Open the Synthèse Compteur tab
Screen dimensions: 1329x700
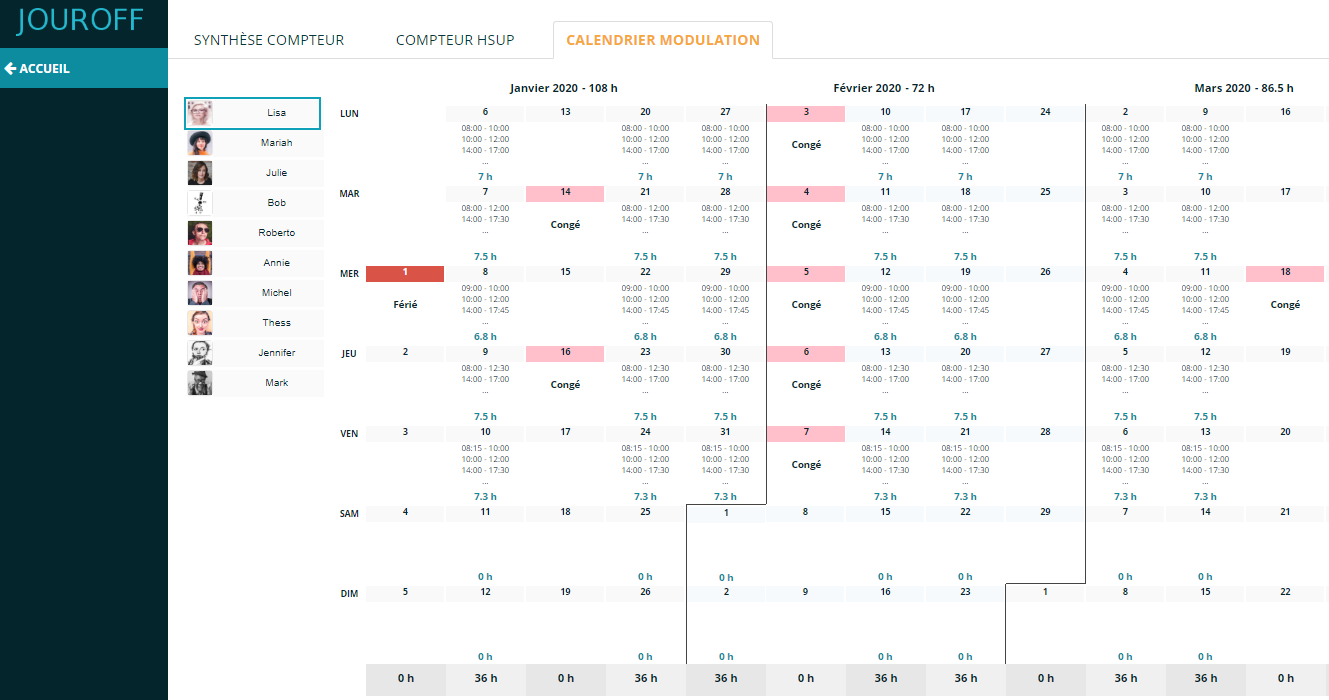pos(269,40)
